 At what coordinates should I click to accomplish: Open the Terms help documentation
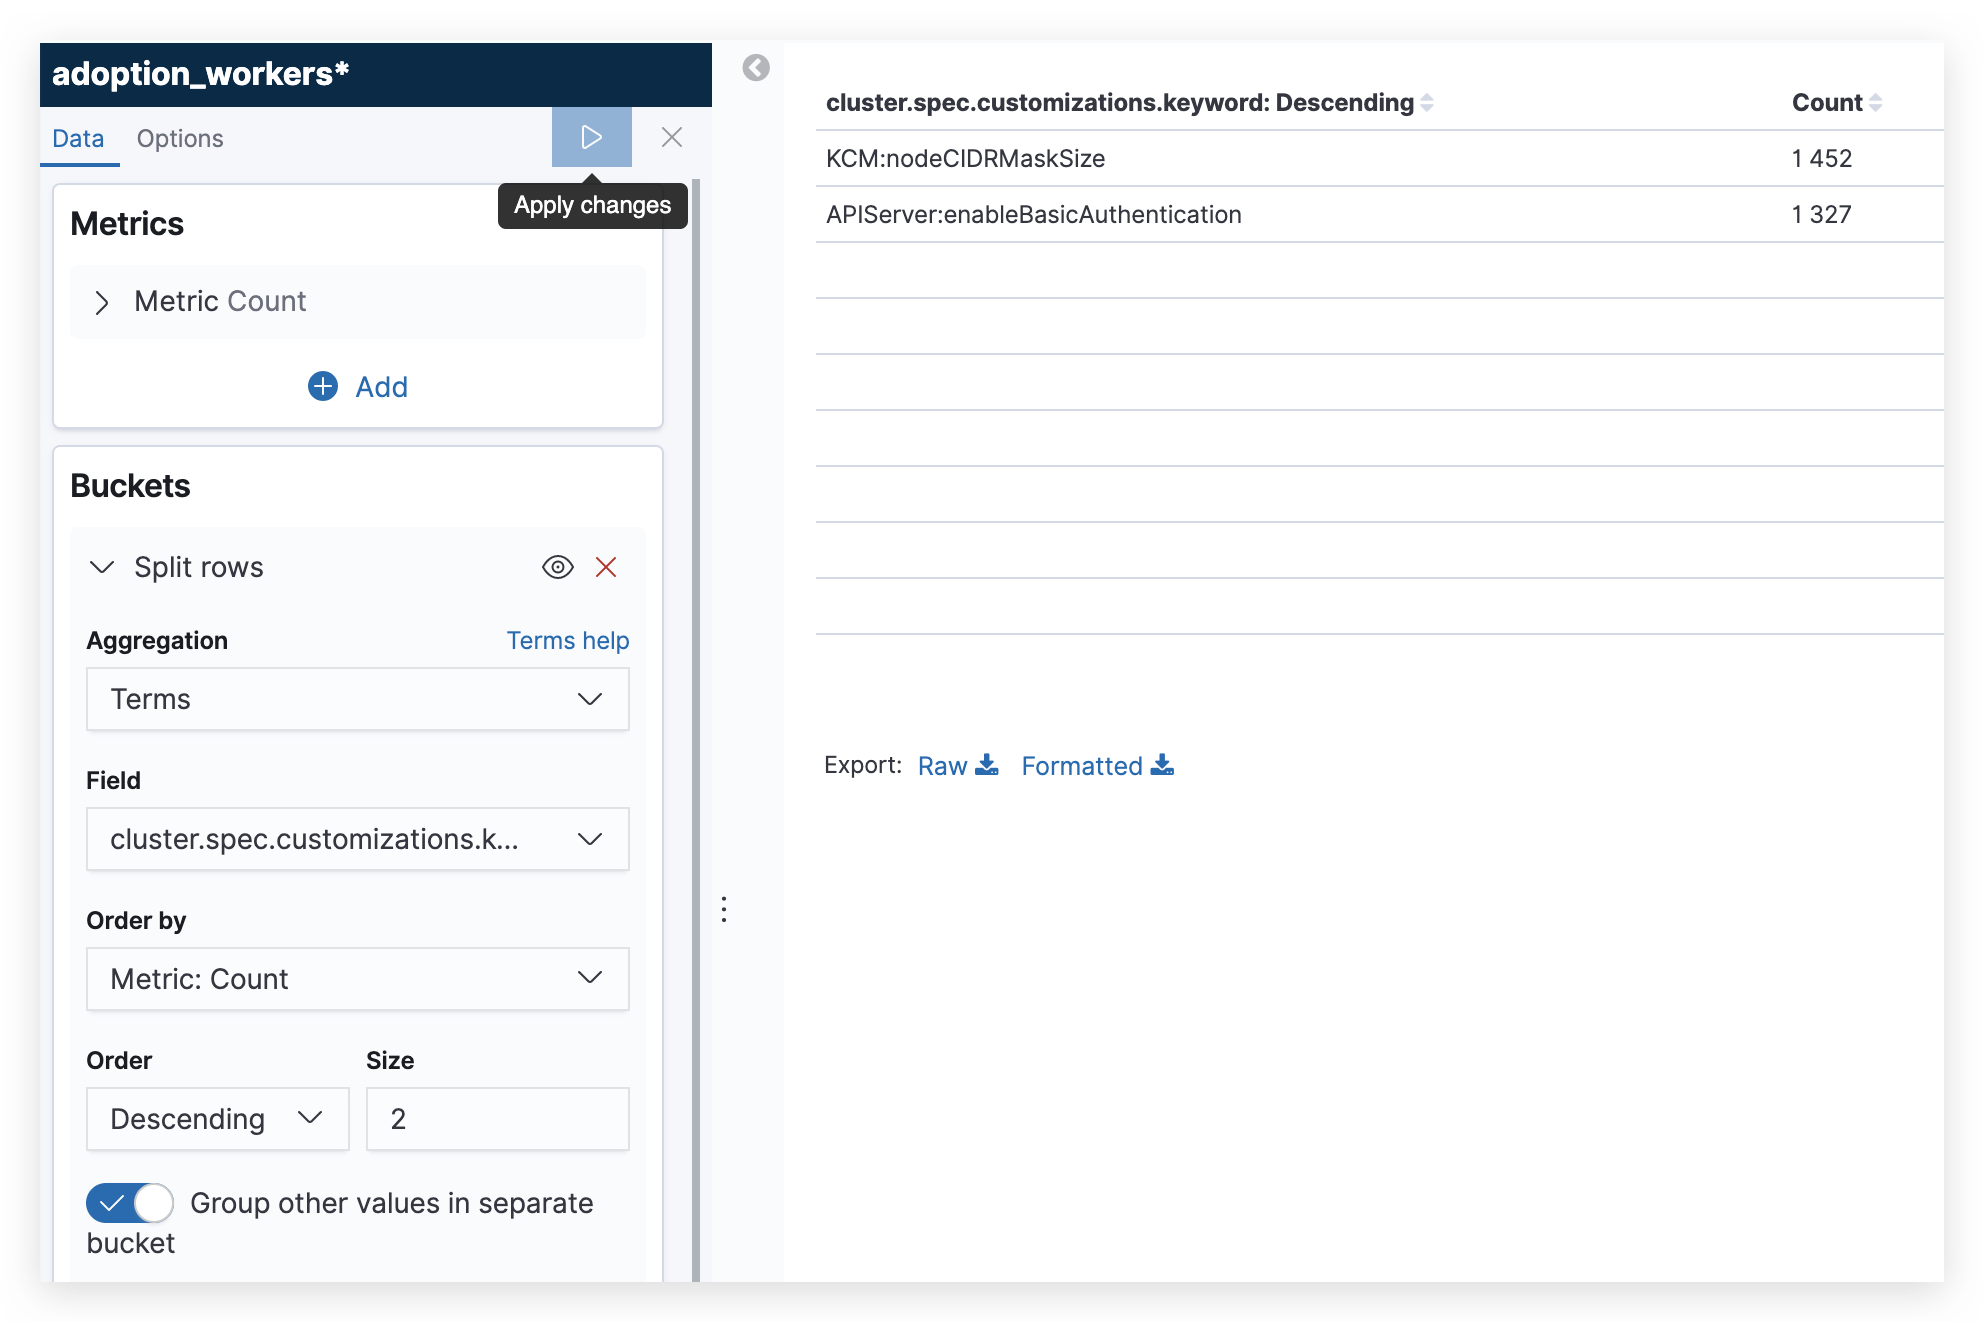[x=567, y=640]
